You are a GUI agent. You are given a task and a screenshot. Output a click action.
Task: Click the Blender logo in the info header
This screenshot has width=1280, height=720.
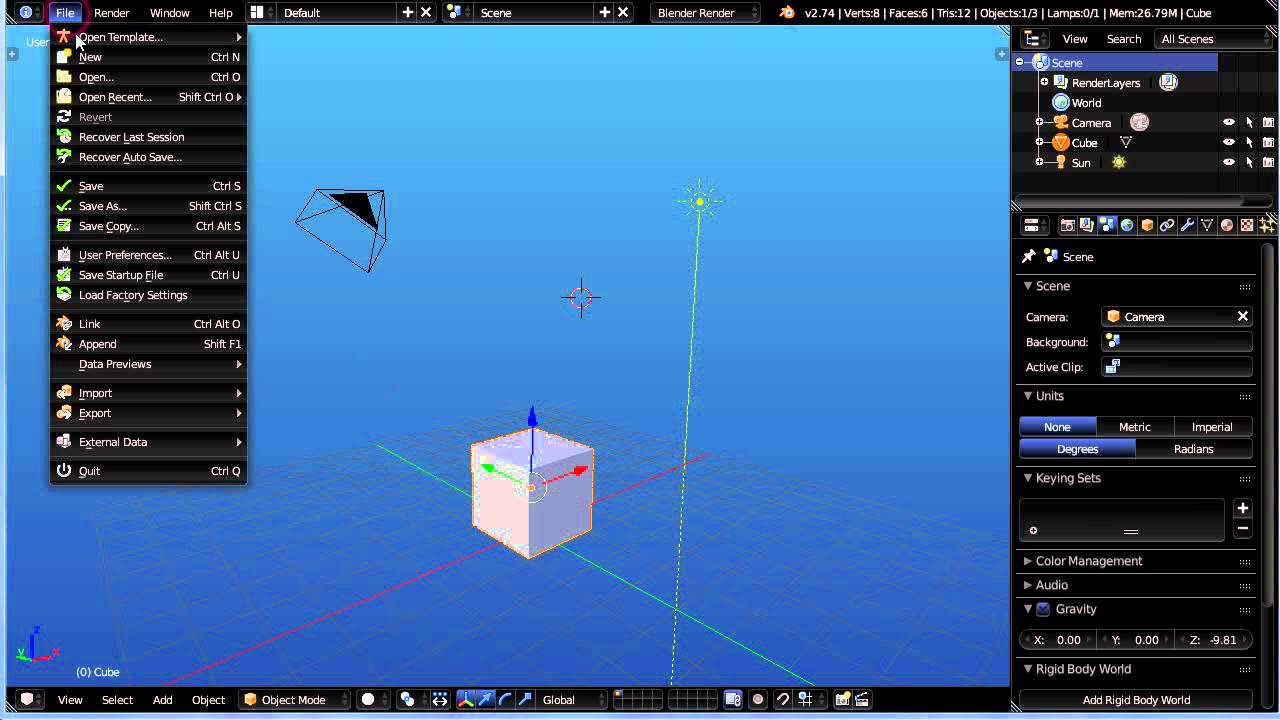coord(787,13)
